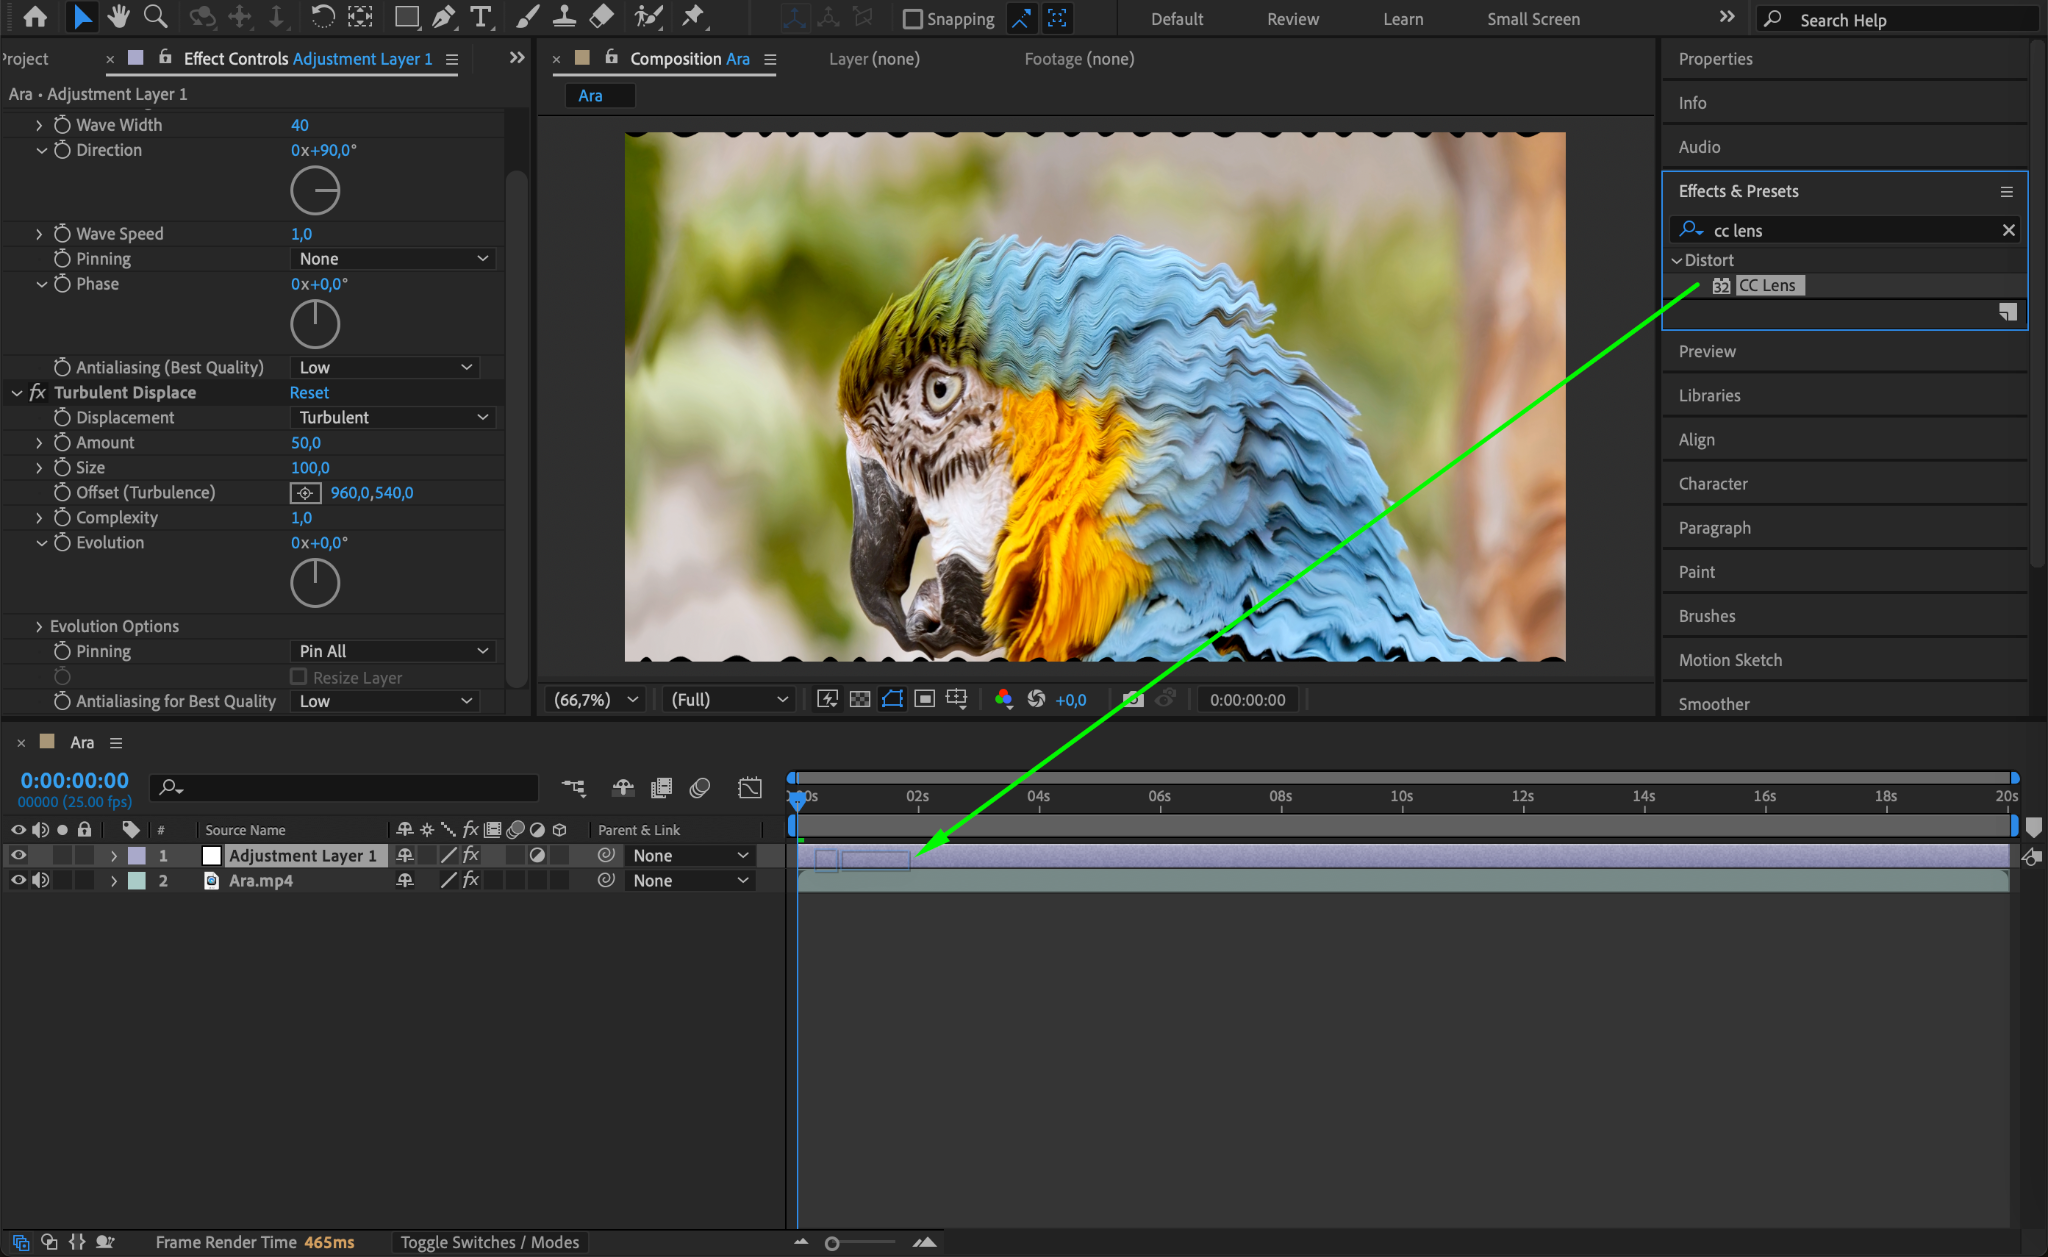Select the Zoom magnifier tool
The width and height of the screenshot is (2048, 1257).
pyautogui.click(x=155, y=17)
